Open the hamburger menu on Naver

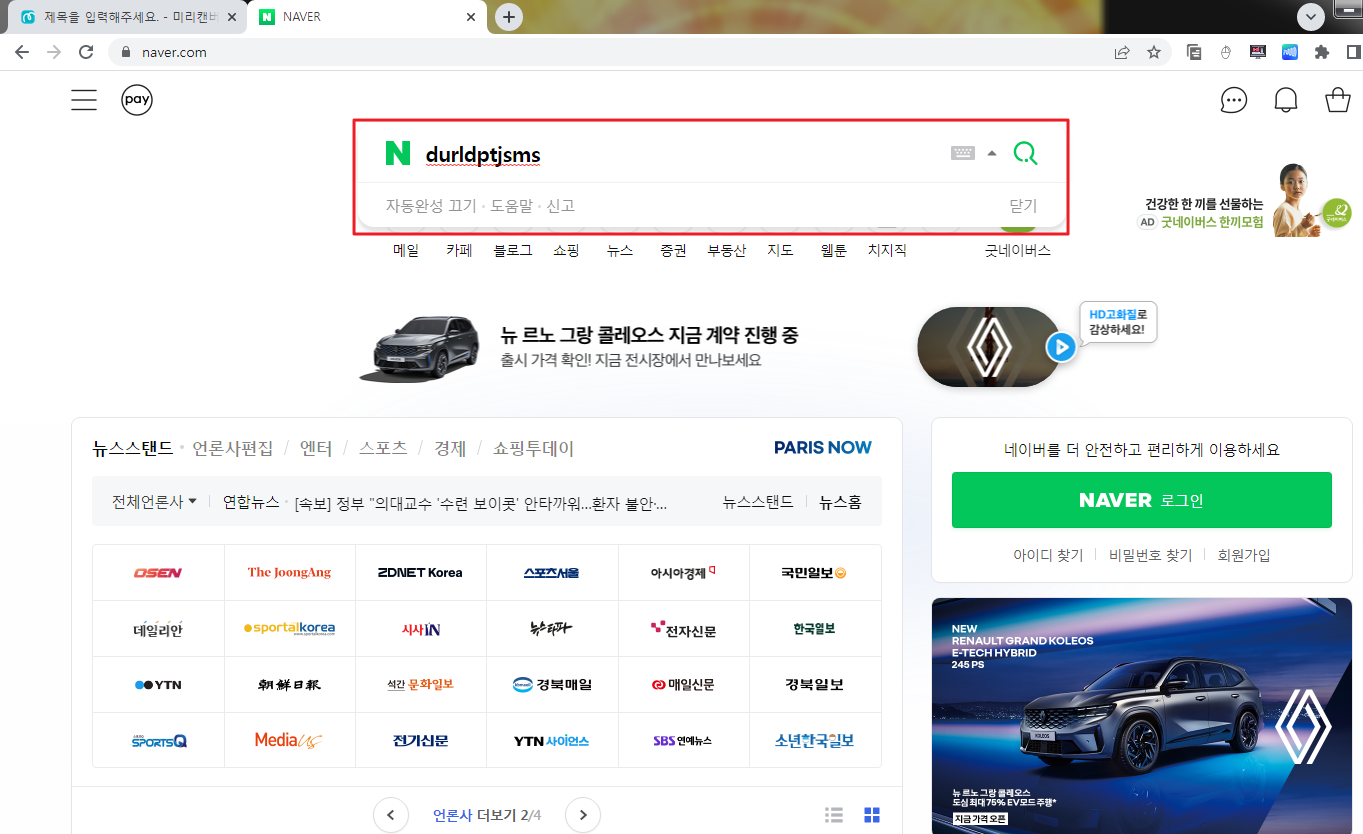(84, 100)
